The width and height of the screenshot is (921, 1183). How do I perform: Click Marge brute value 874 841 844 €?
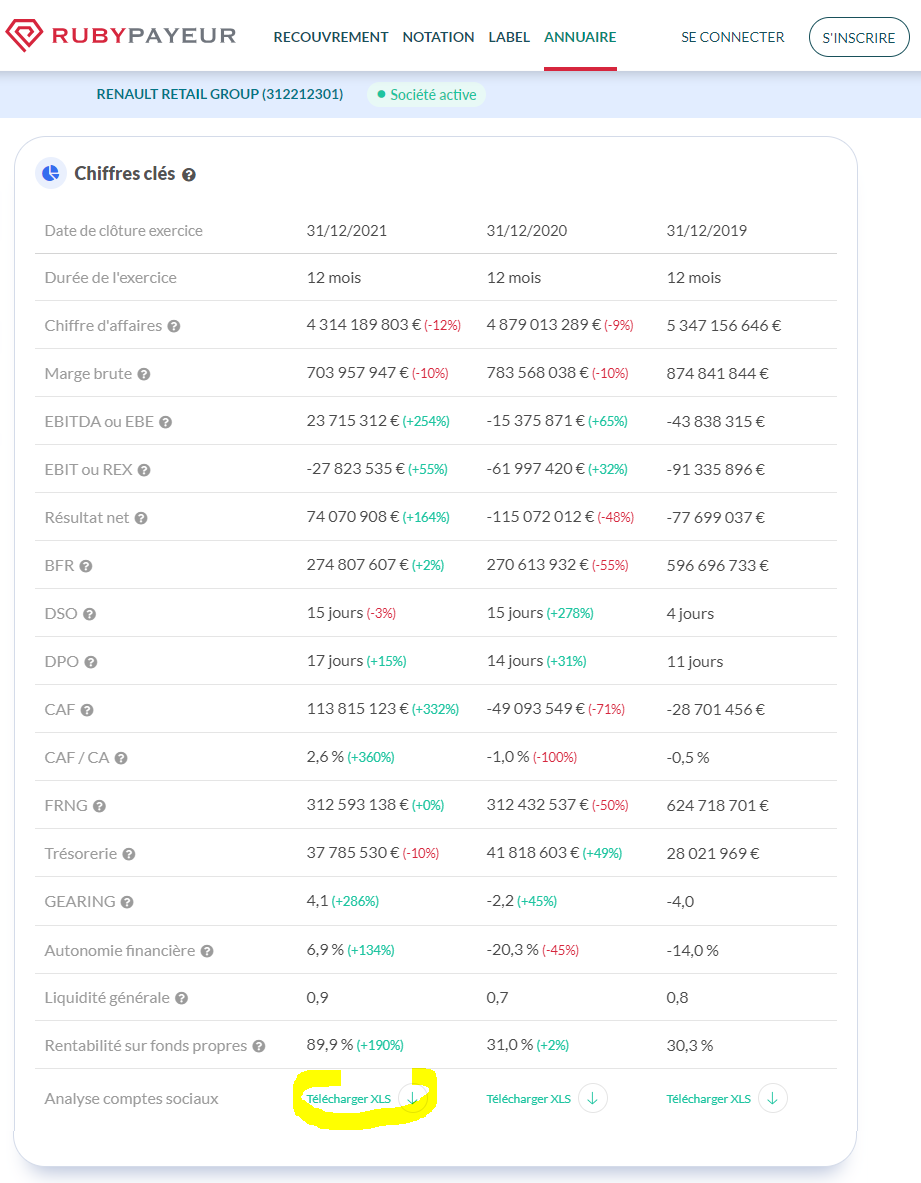pos(717,373)
